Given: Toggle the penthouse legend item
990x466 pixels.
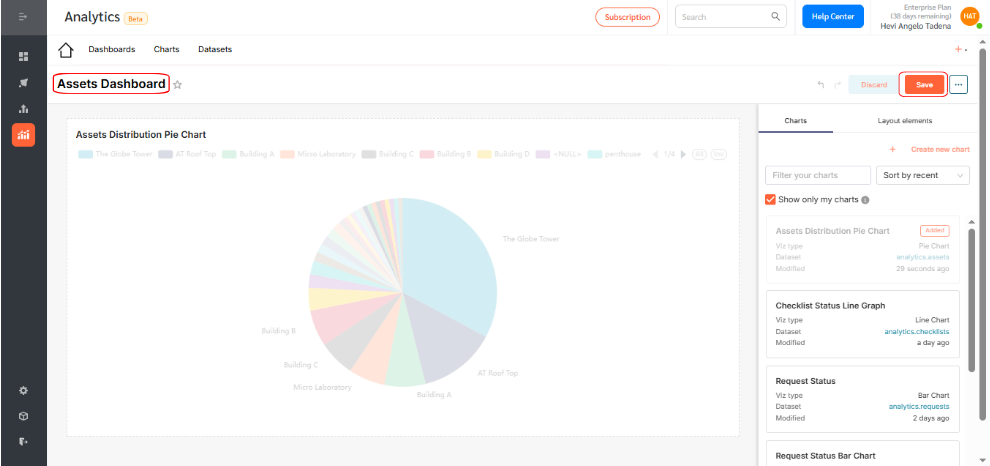Looking at the screenshot, I should (614, 154).
